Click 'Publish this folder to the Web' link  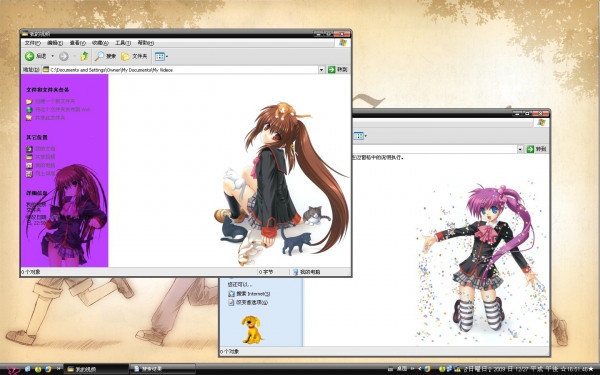tap(63, 109)
